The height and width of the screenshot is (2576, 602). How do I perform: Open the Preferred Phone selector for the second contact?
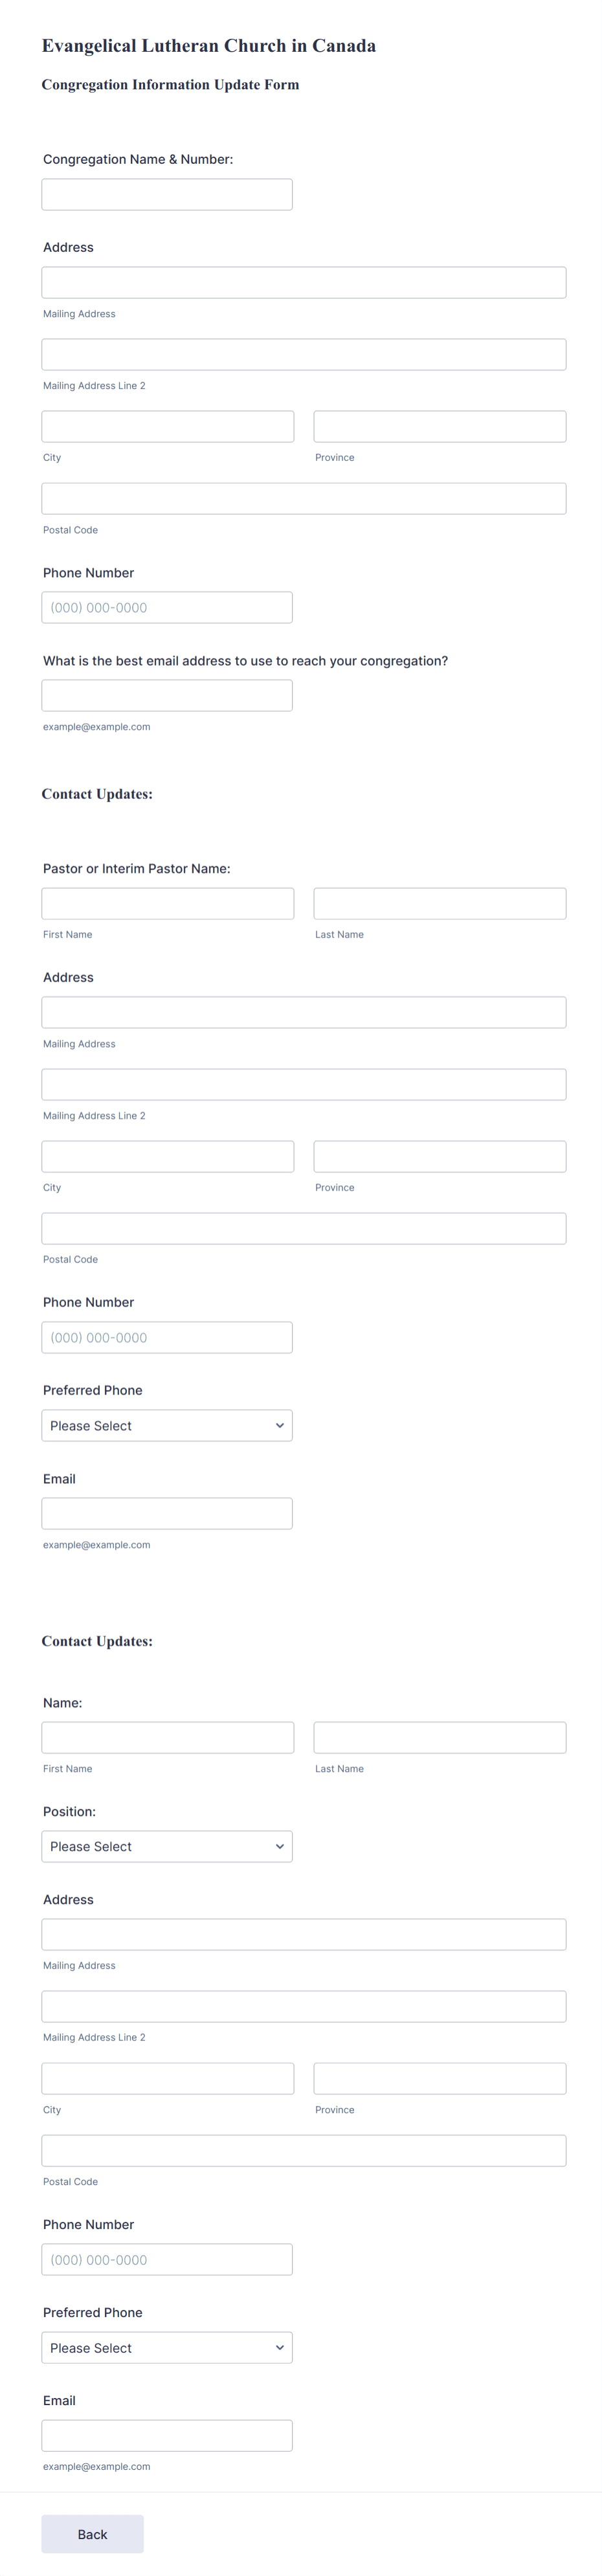coord(166,2347)
